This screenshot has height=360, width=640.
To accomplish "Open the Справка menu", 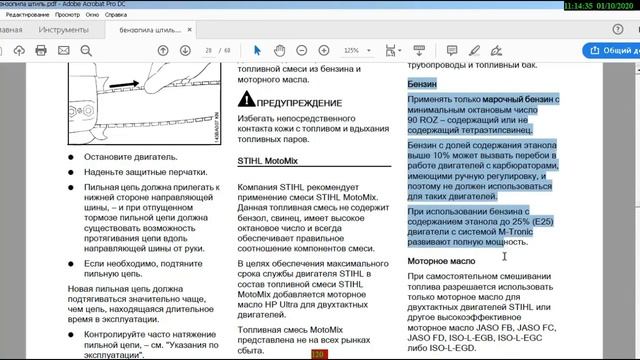I will pos(116,15).
